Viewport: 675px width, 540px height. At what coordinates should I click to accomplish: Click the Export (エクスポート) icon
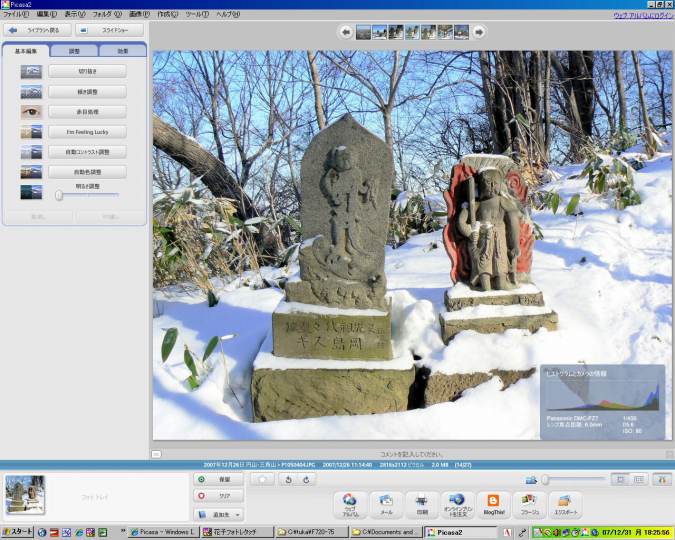pyautogui.click(x=565, y=502)
